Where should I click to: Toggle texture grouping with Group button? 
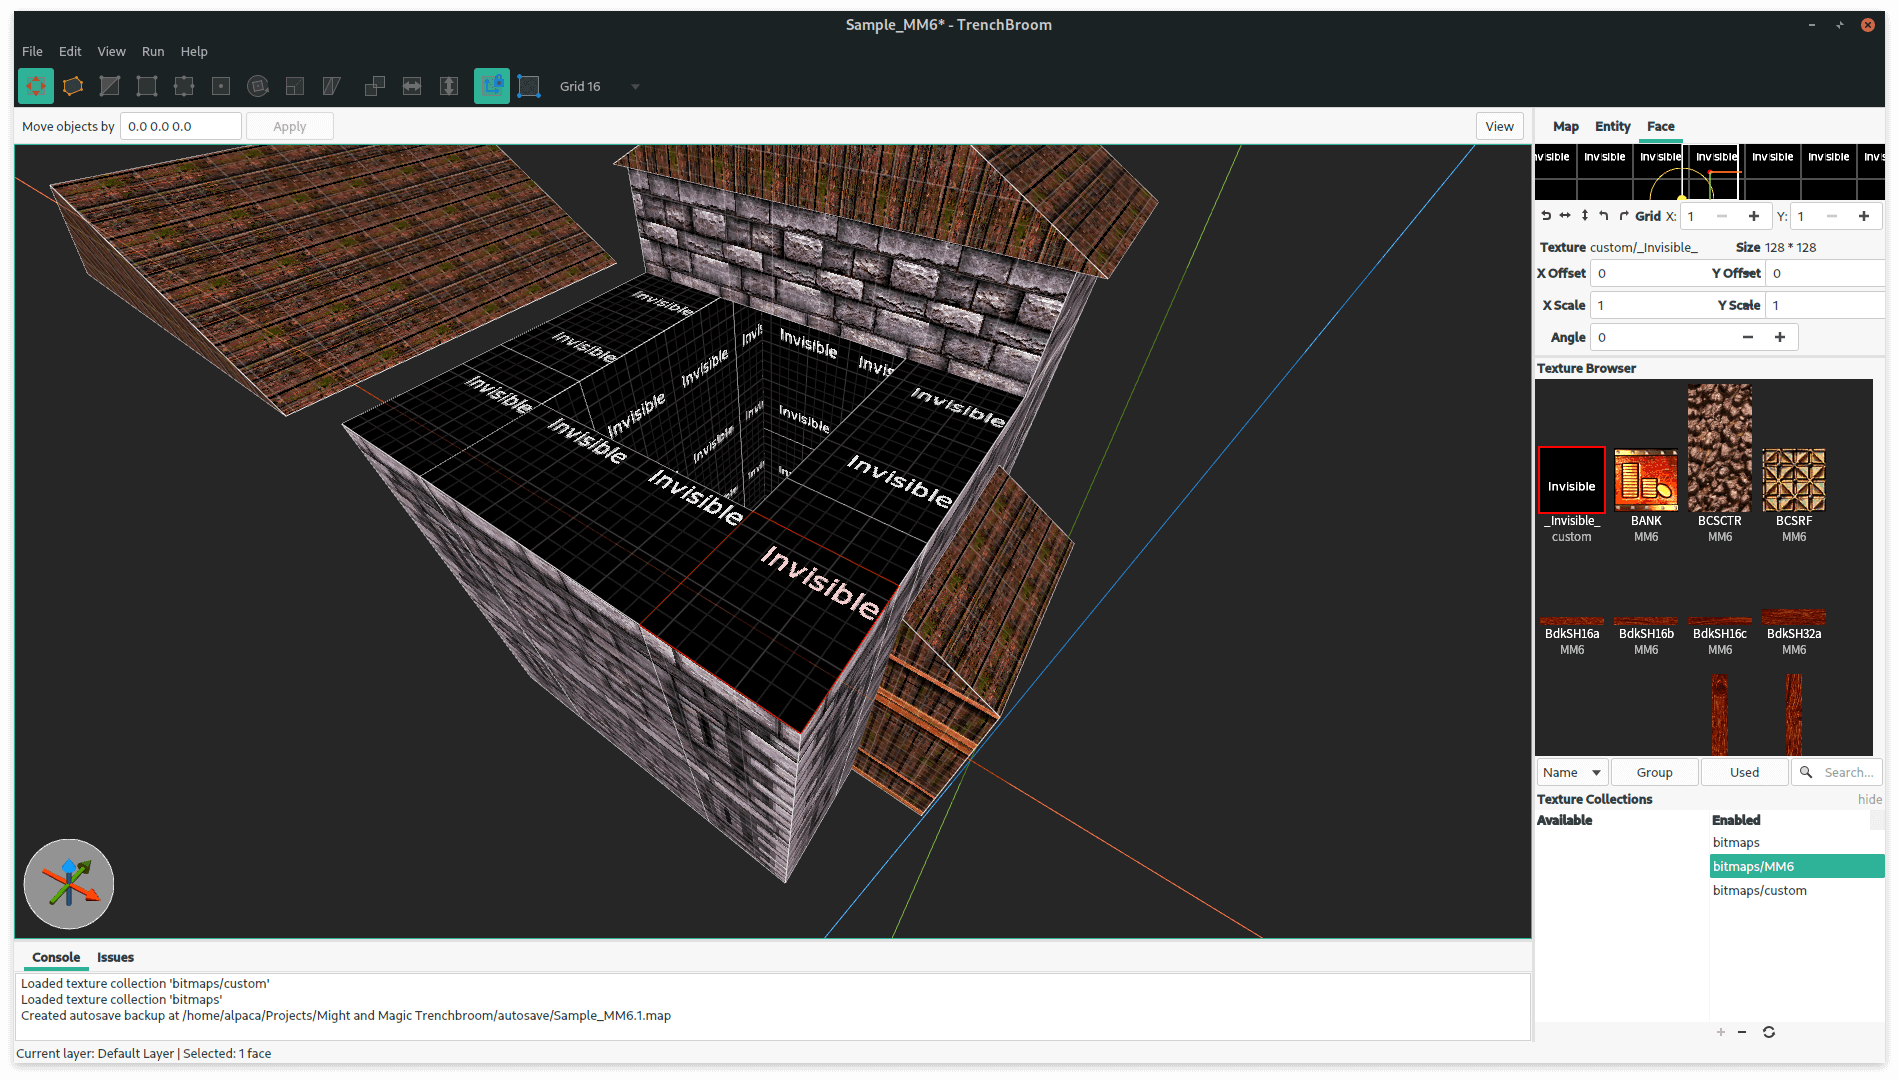(1654, 772)
